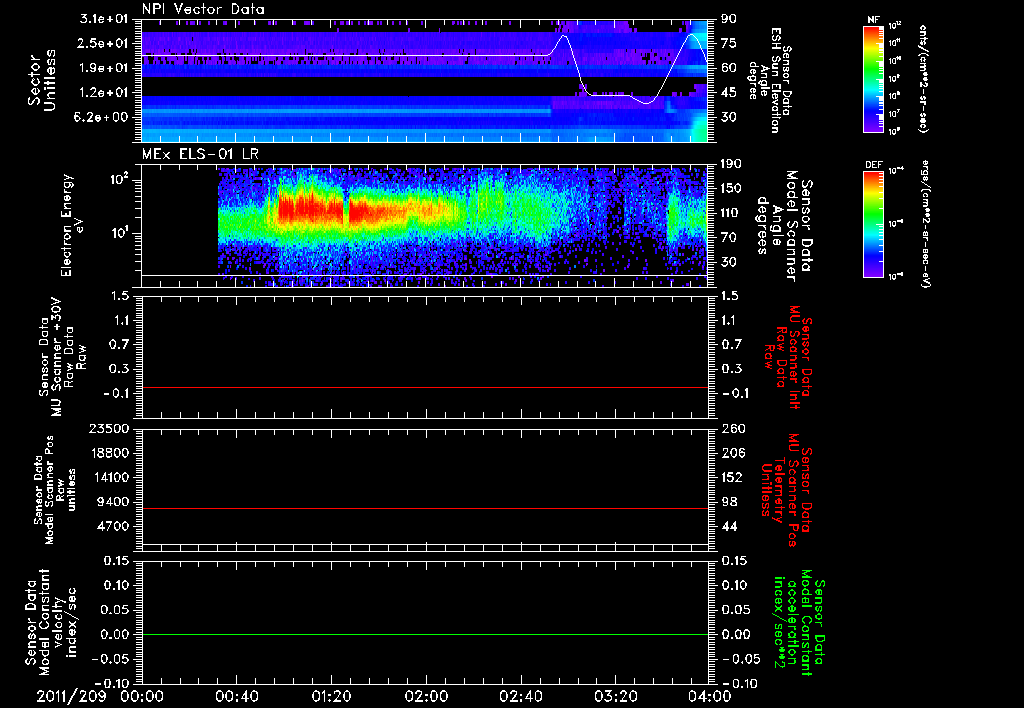Click the red line in Scanner Pos panel
This screenshot has width=1024, height=708.
(425, 508)
